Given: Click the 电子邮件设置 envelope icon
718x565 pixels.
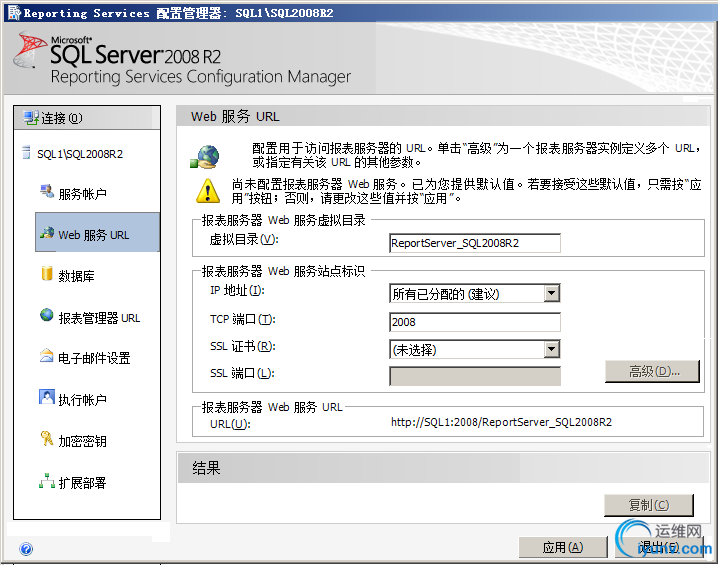Looking at the screenshot, I should click(47, 355).
